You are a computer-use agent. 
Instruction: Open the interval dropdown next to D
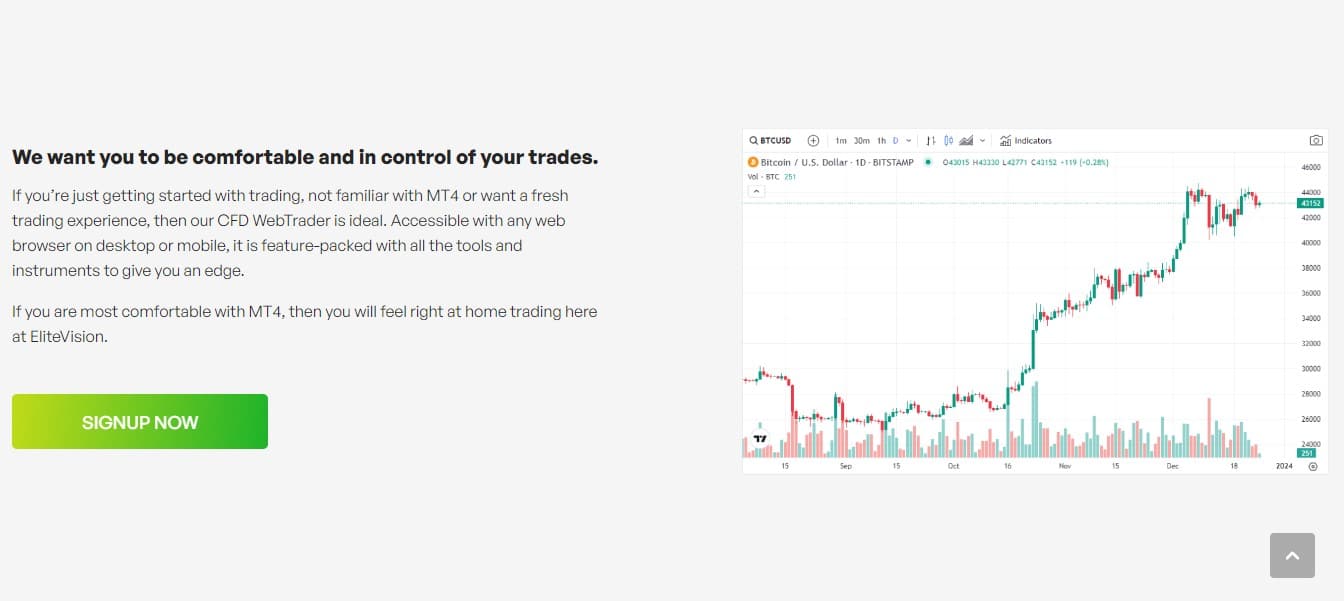(x=908, y=140)
